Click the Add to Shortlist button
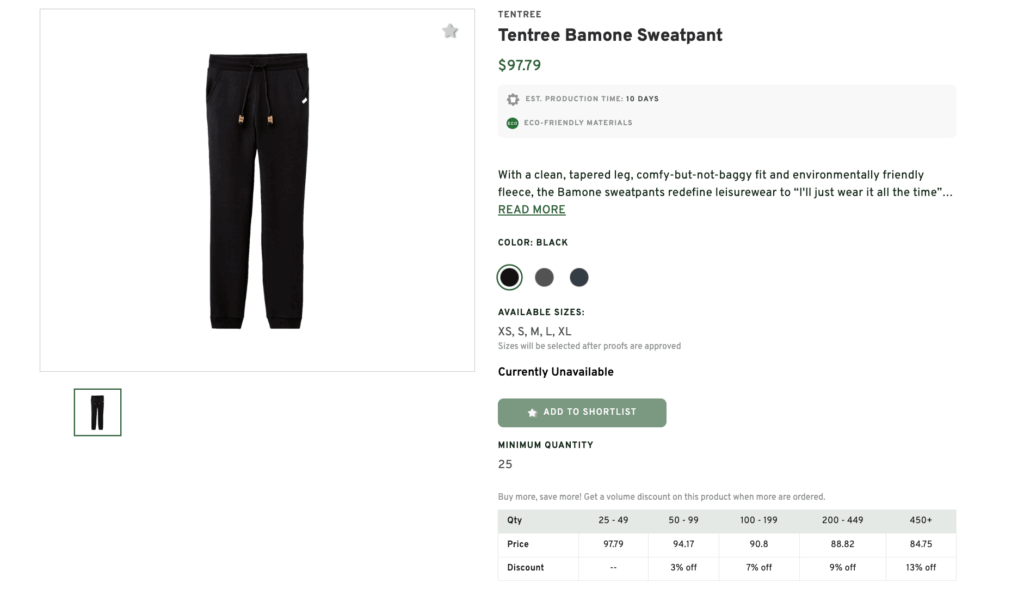Viewport: 1024px width, 589px height. tap(582, 412)
